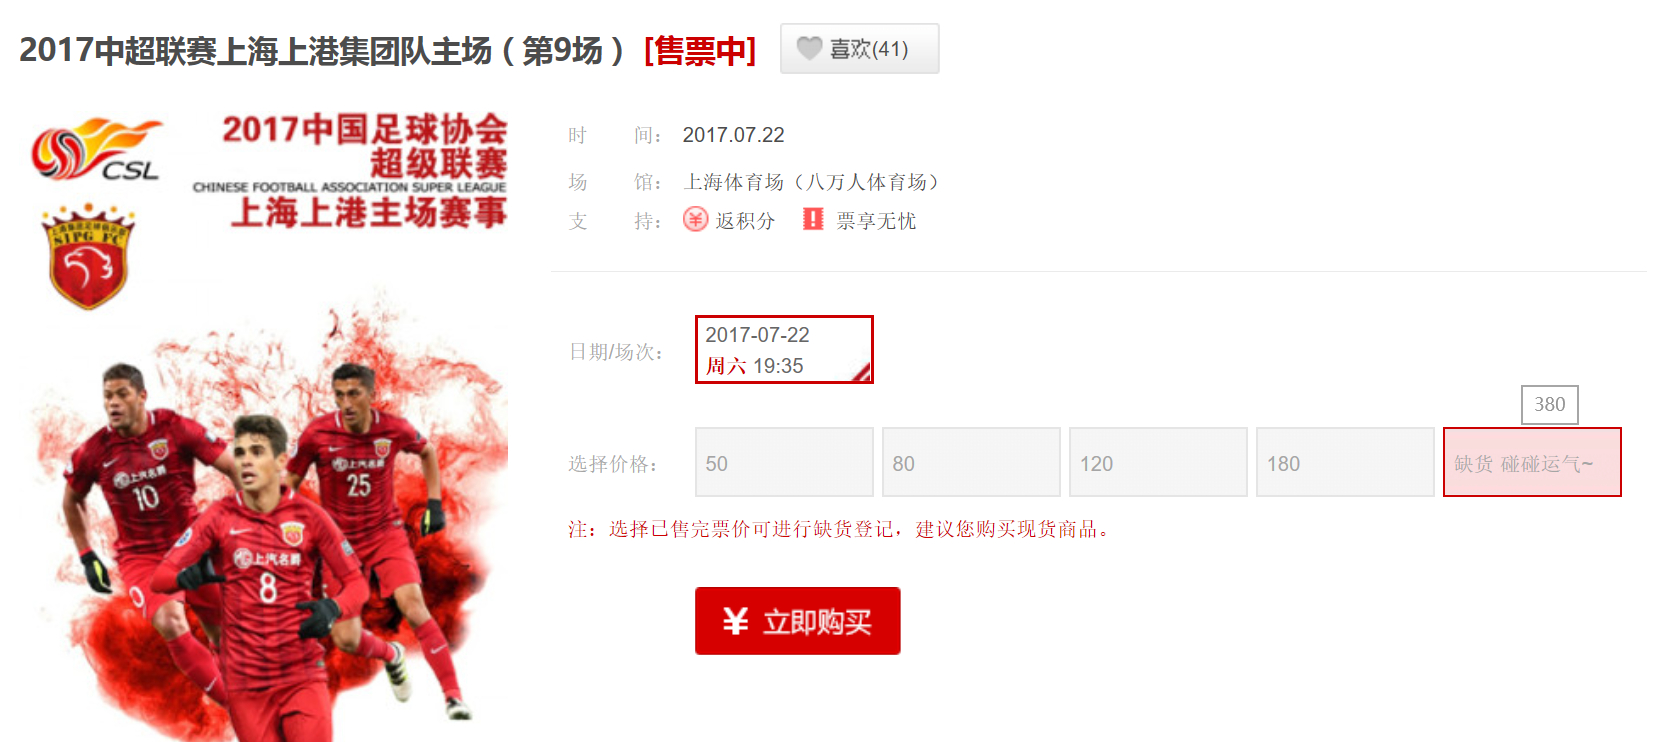Viewport: 1657px width, 742px height.
Task: Click the 立即购买 buy now button
Action: 798,621
